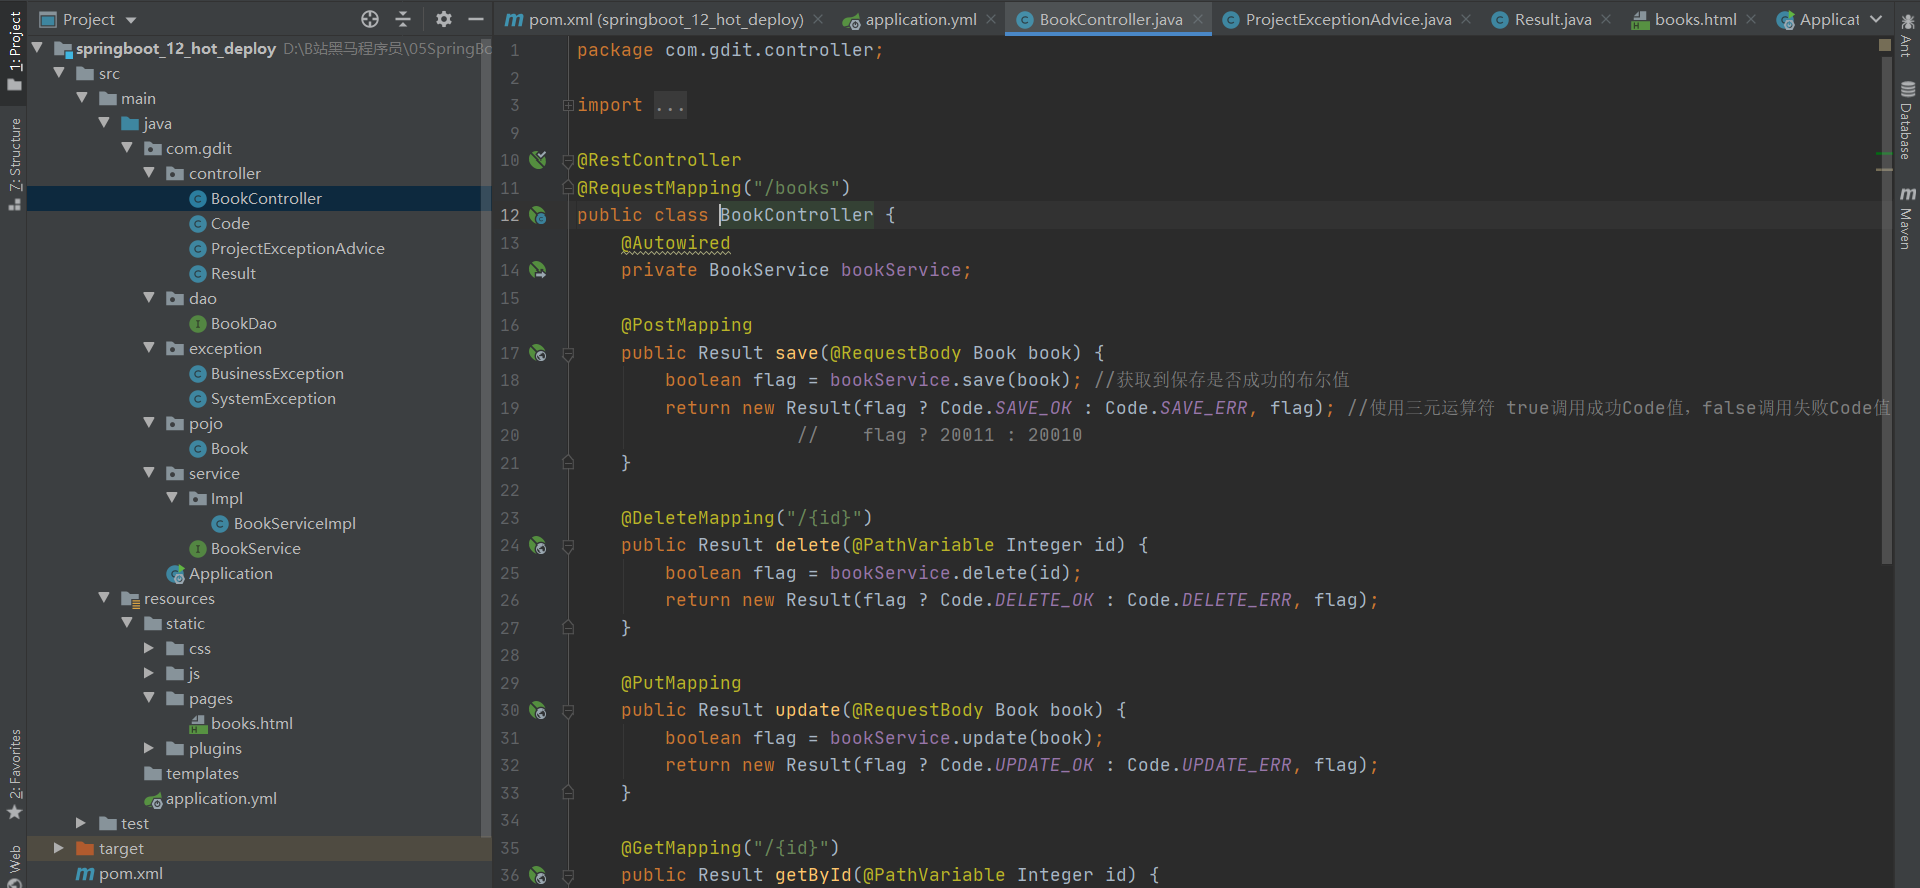The image size is (1920, 888).
Task: Open the Project view dropdown
Action: pos(131,20)
